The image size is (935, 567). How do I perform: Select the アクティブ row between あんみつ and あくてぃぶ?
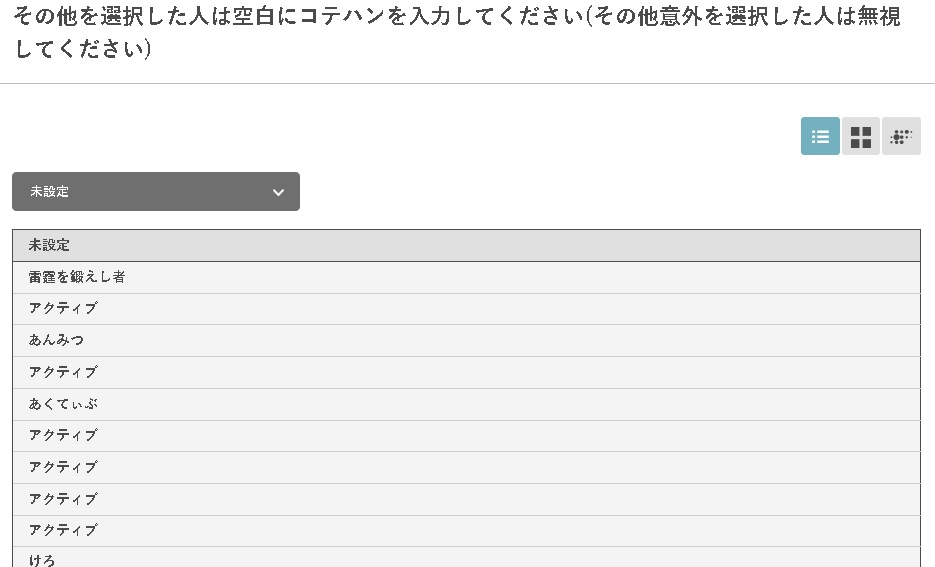[466, 373]
